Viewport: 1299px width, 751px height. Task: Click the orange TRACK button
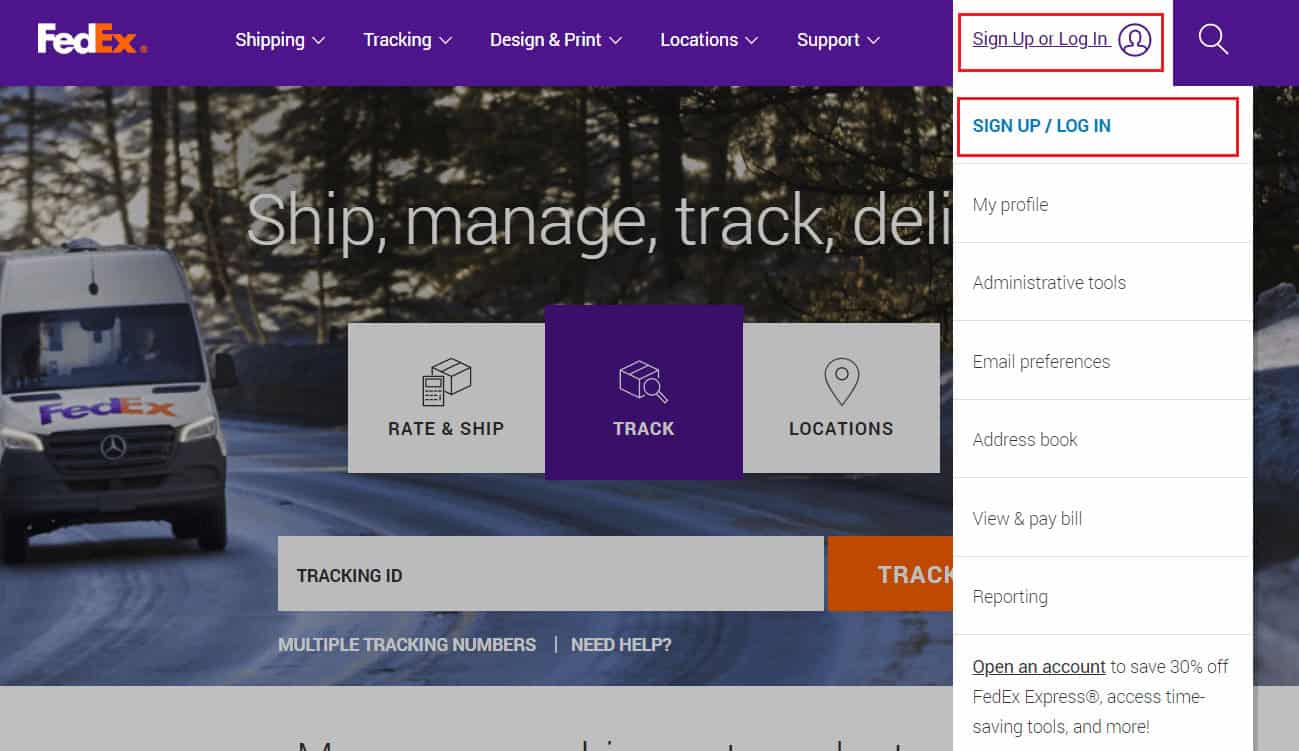coord(890,574)
